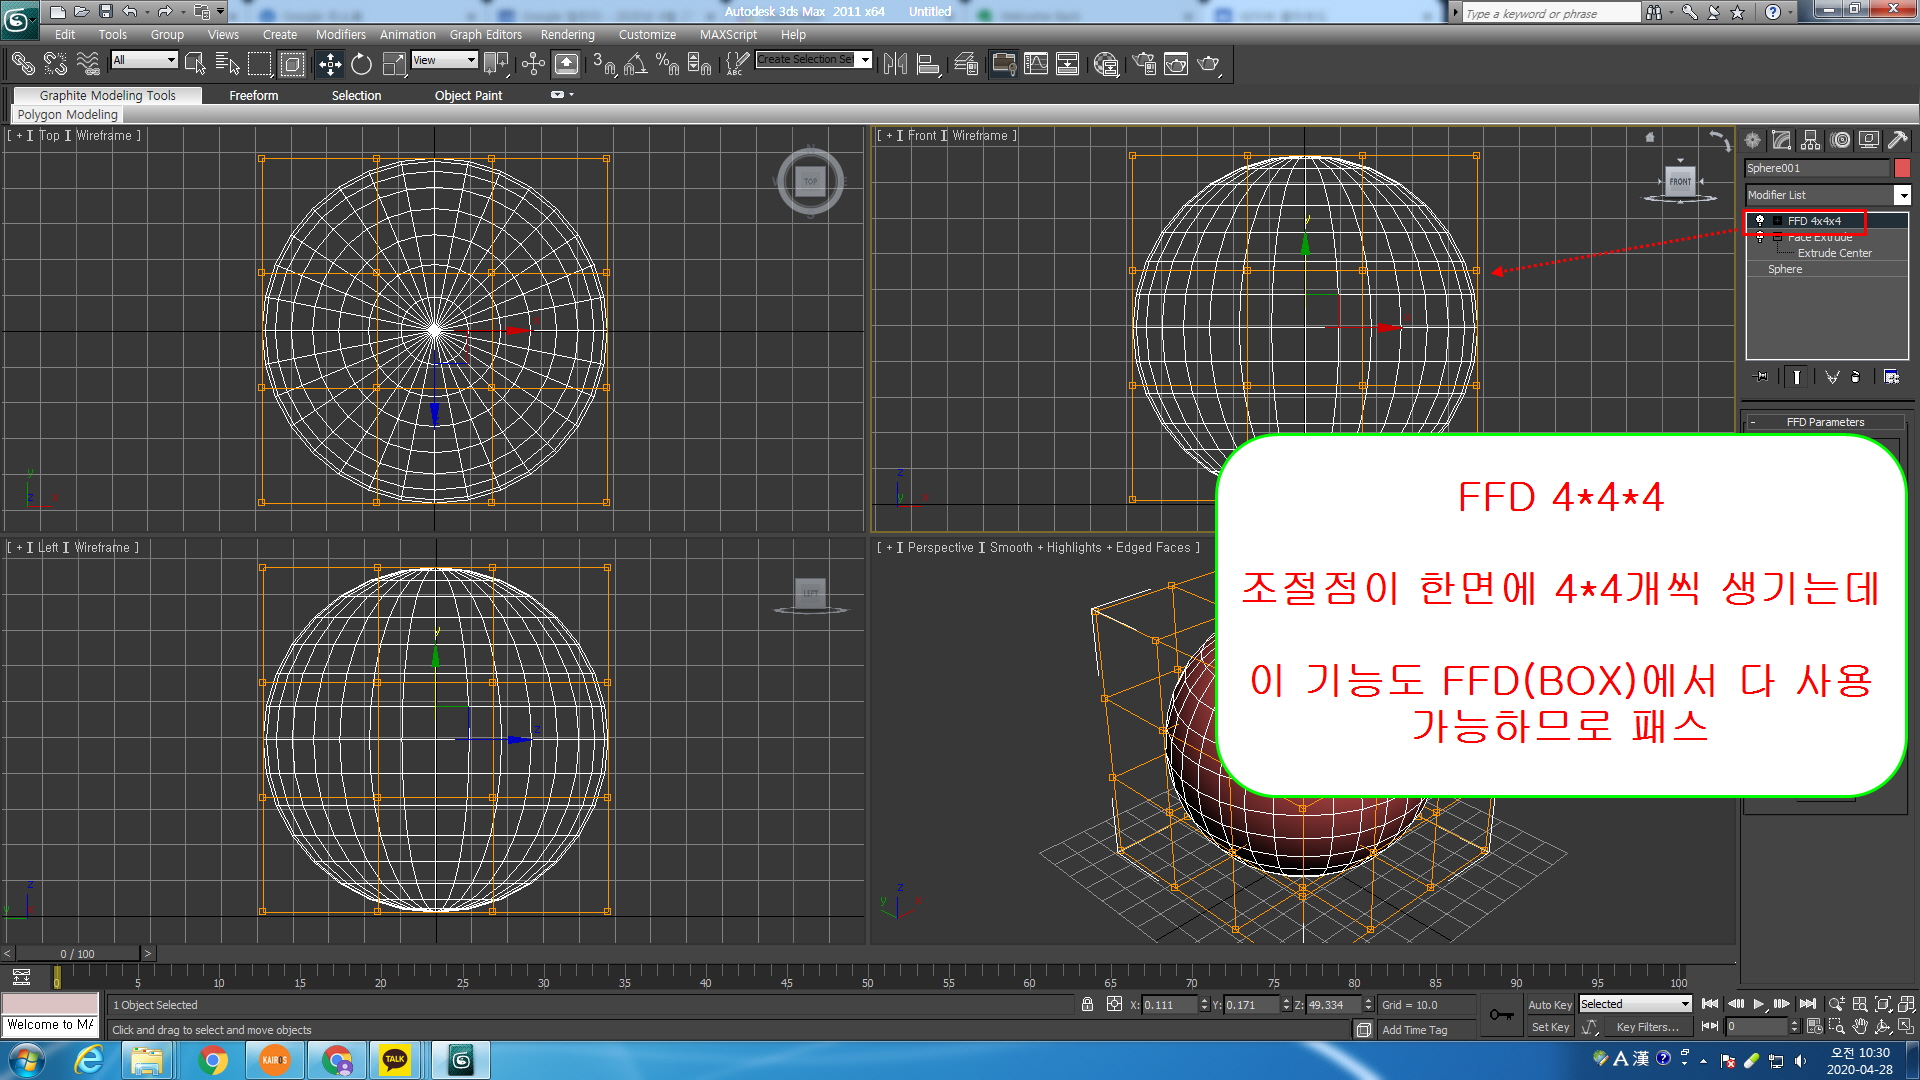Toggle the Auto Key button

[x=1549, y=1005]
